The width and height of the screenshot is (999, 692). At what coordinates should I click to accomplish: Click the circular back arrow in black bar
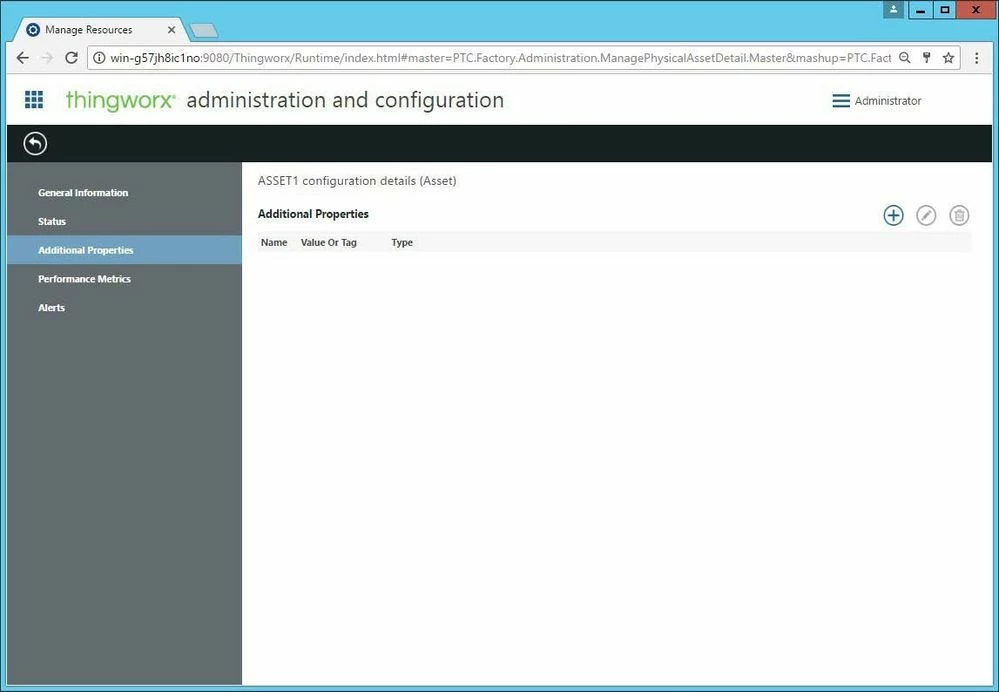[x=35, y=143]
